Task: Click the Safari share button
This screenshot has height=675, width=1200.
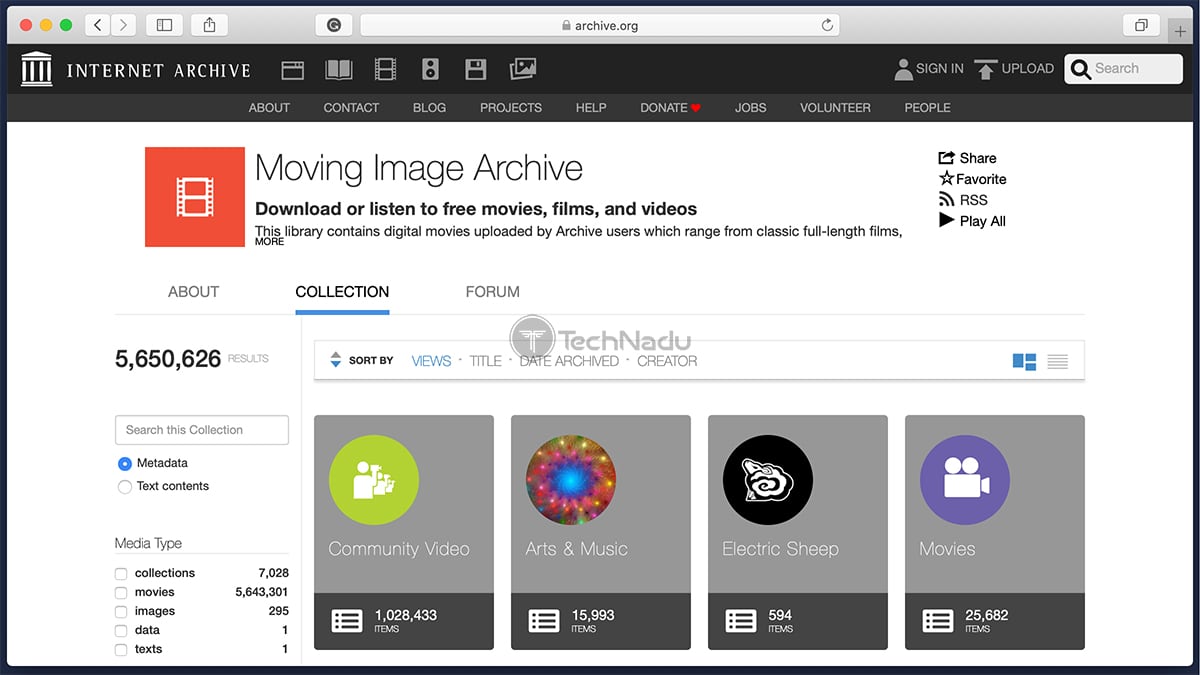Action: [x=209, y=25]
